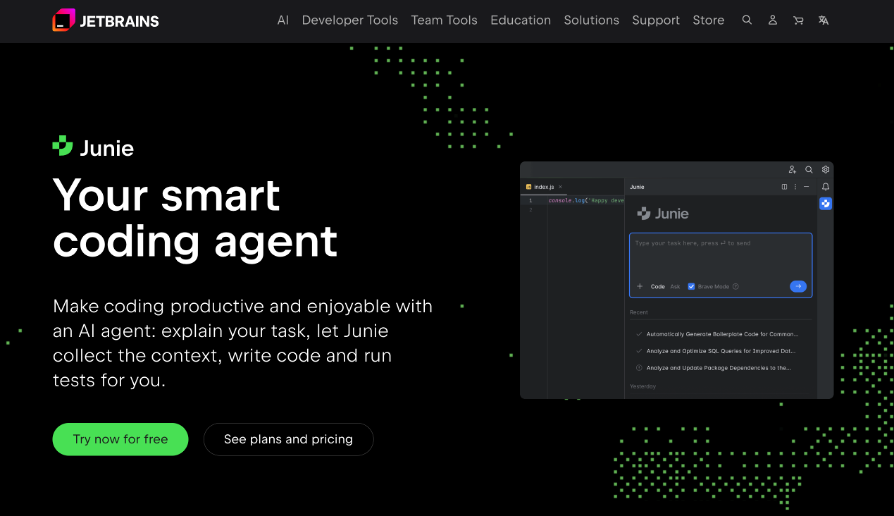Viewport: 894px width, 516px height.
Task: Open site search with the magnifier icon
Action: tap(746, 20)
